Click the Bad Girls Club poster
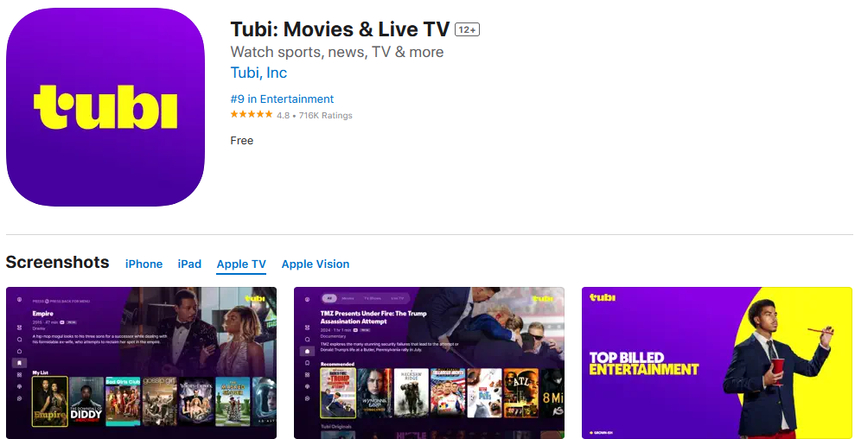The height and width of the screenshot is (439, 855). pos(123,401)
